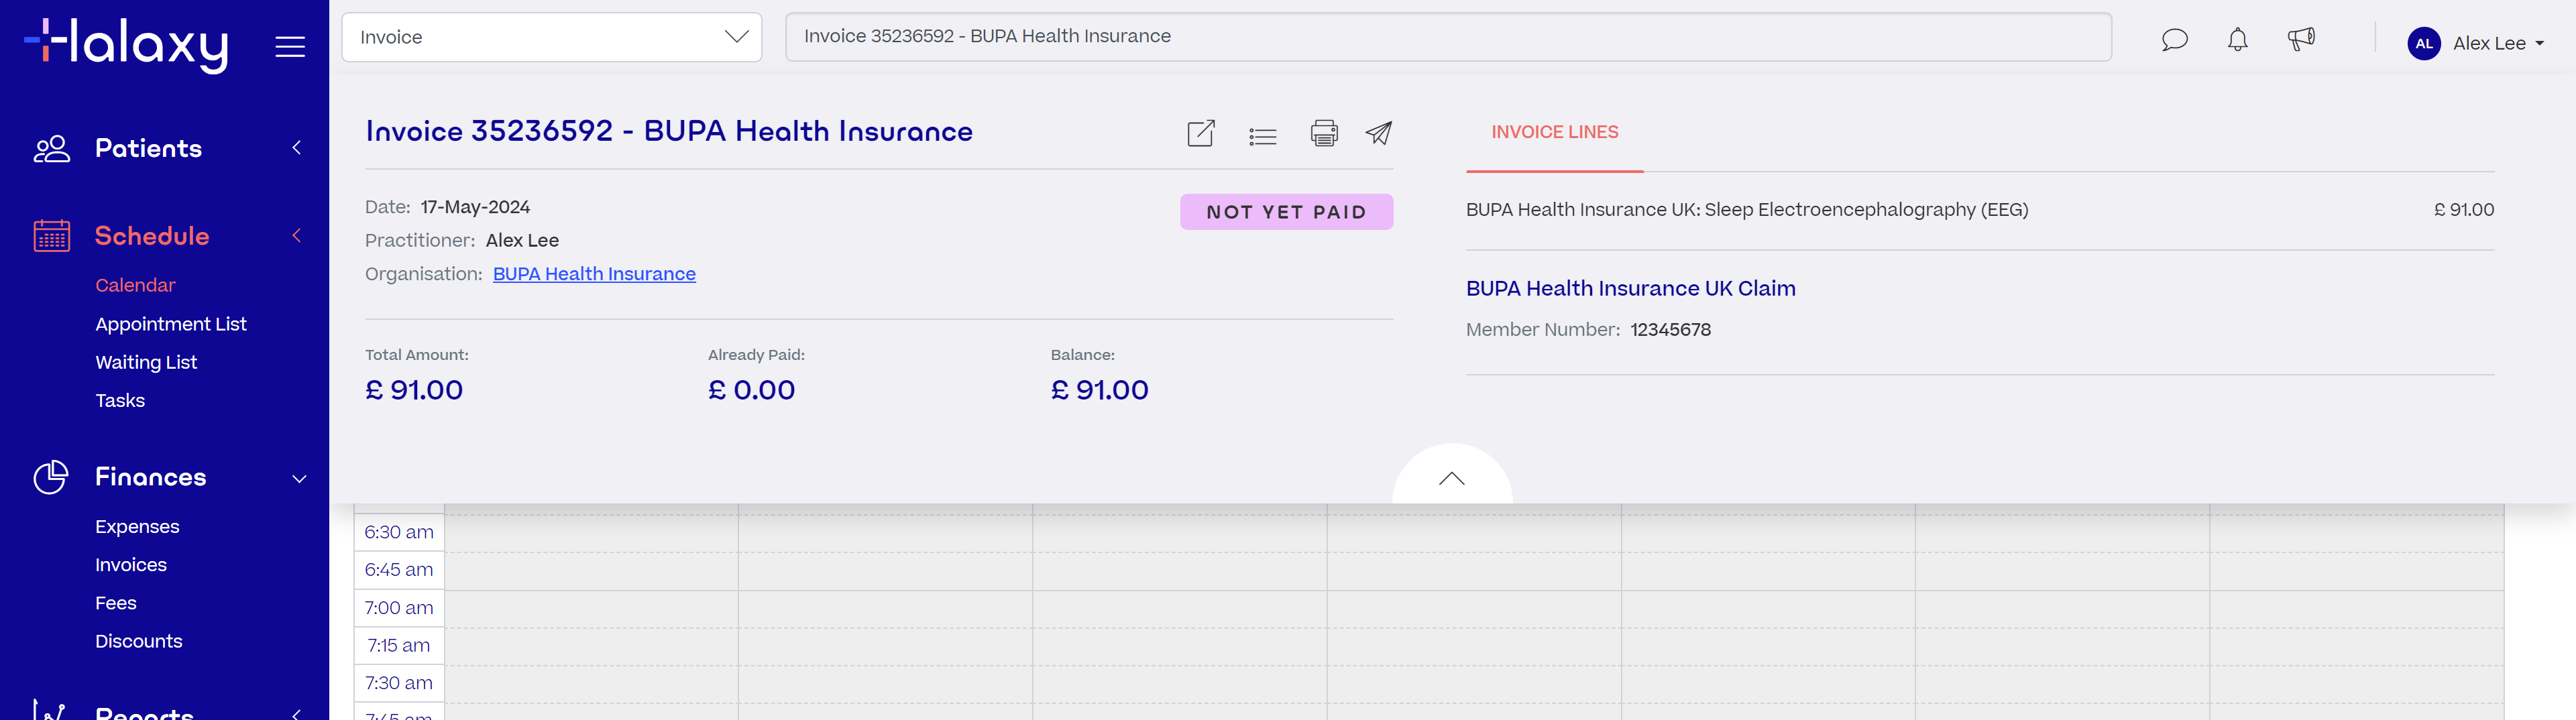Click the Invoice 35236592 title heading
The image size is (2576, 720).
pyautogui.click(x=669, y=131)
